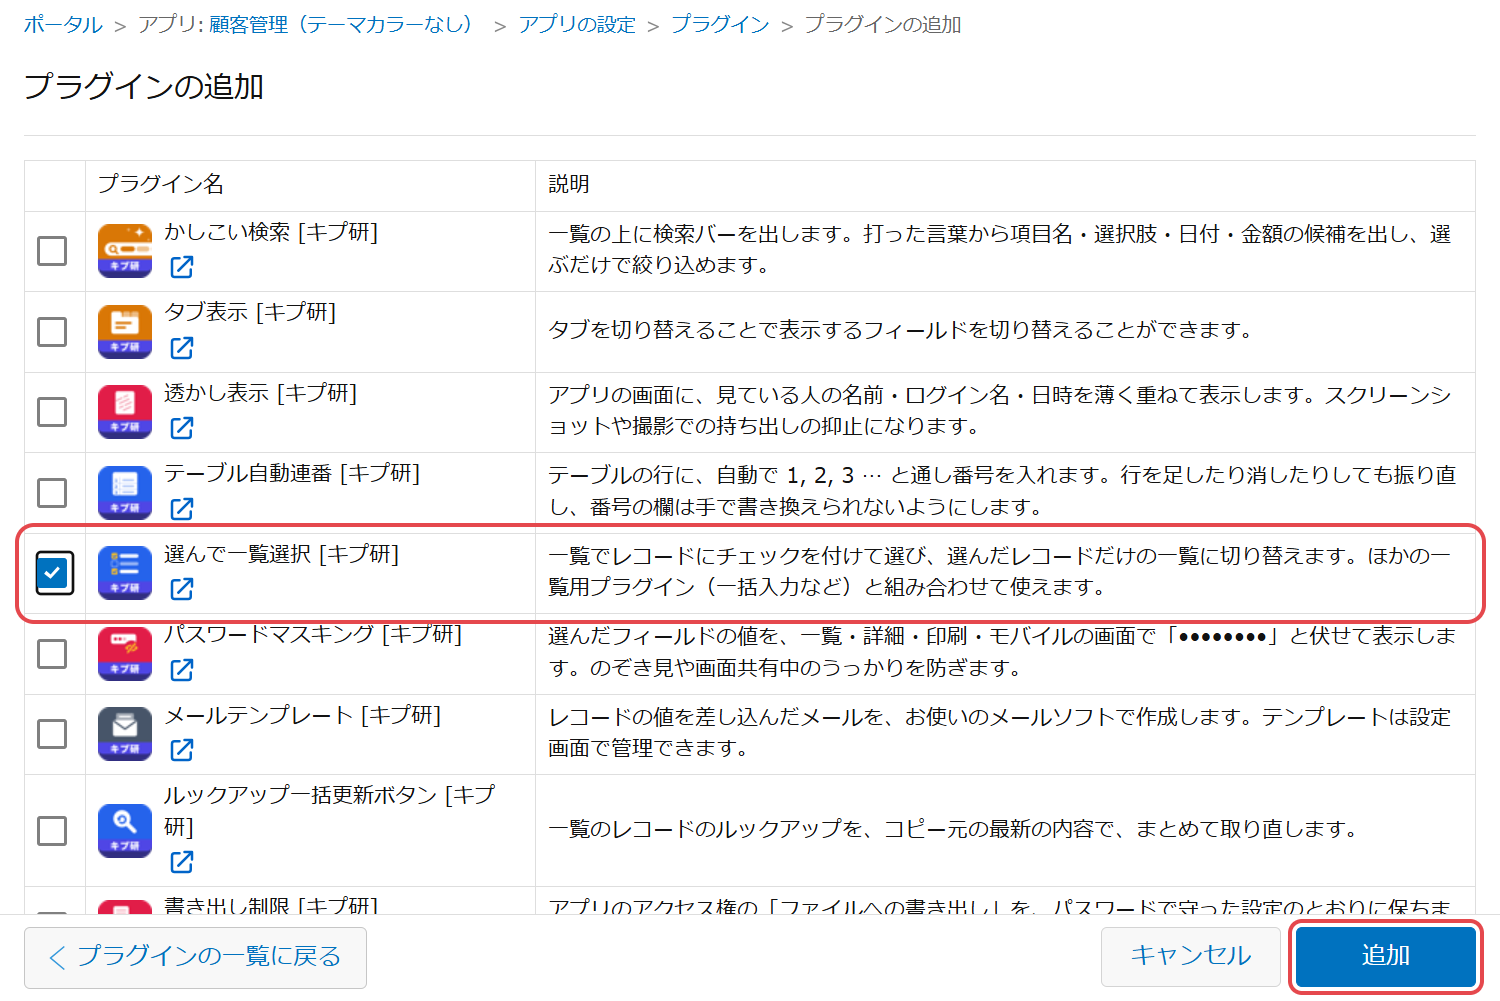The image size is (1500, 1001).
Task: Click the タブ表示 [キプ研] plugin name
Action: tap(250, 312)
